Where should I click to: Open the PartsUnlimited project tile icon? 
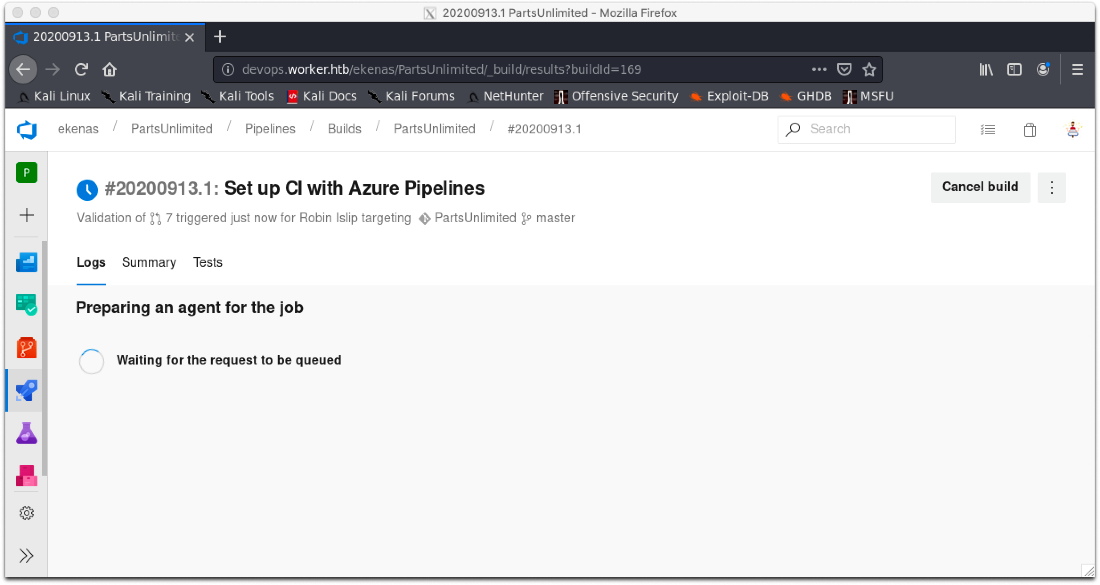(27, 173)
